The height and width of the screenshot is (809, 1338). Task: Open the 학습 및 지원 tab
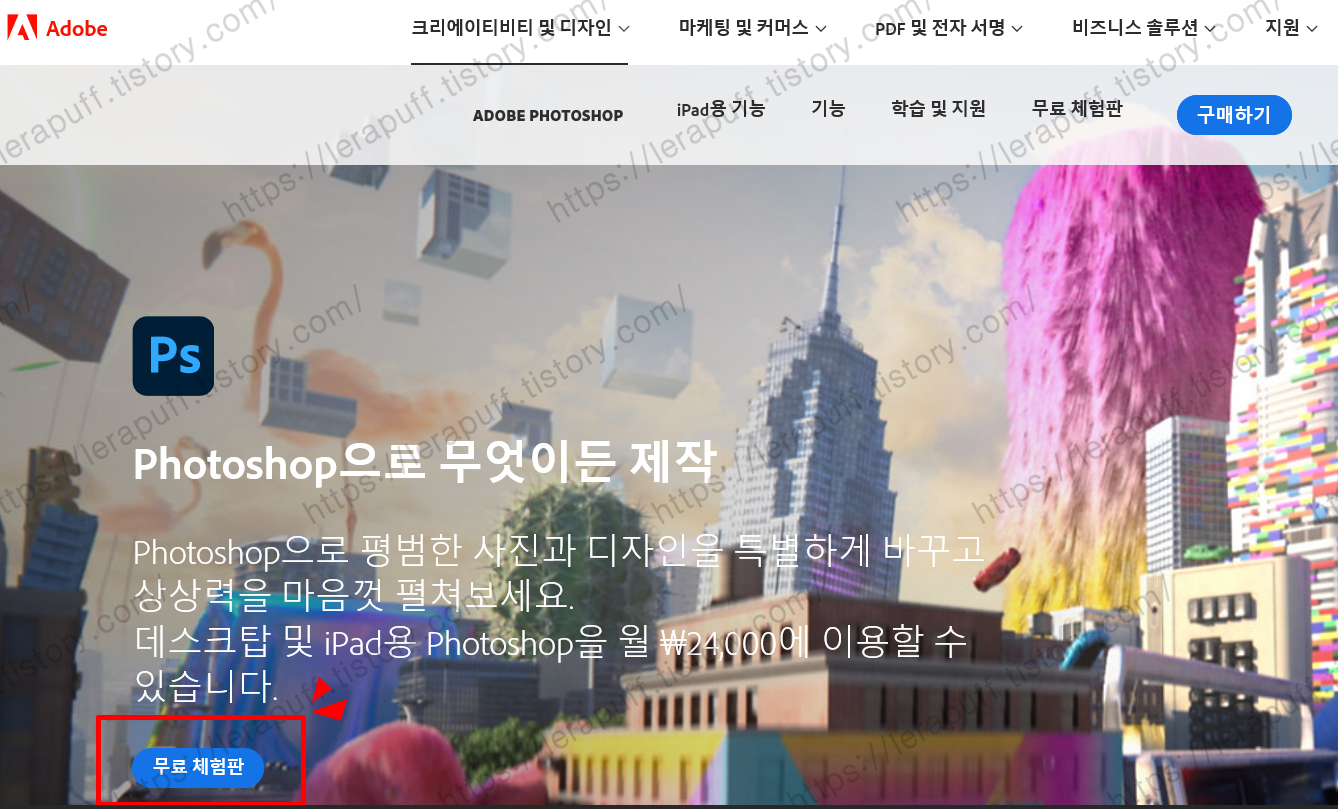[938, 109]
